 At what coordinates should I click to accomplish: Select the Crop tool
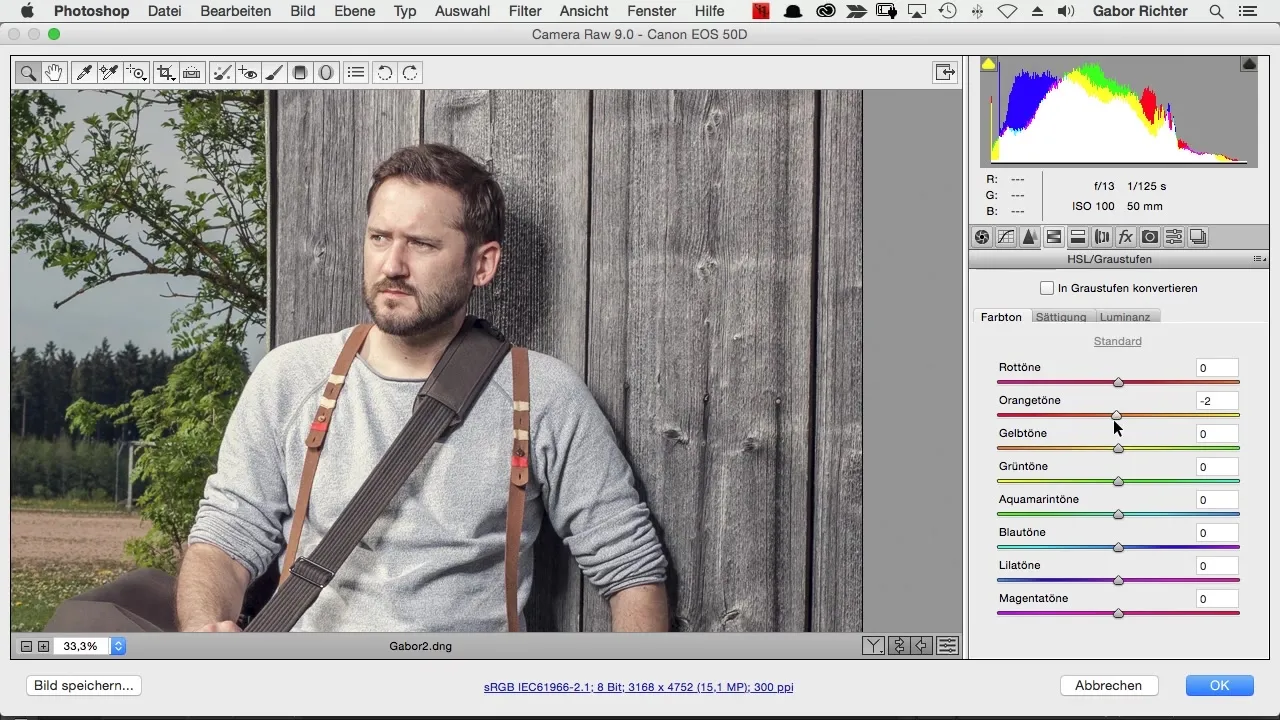point(165,73)
